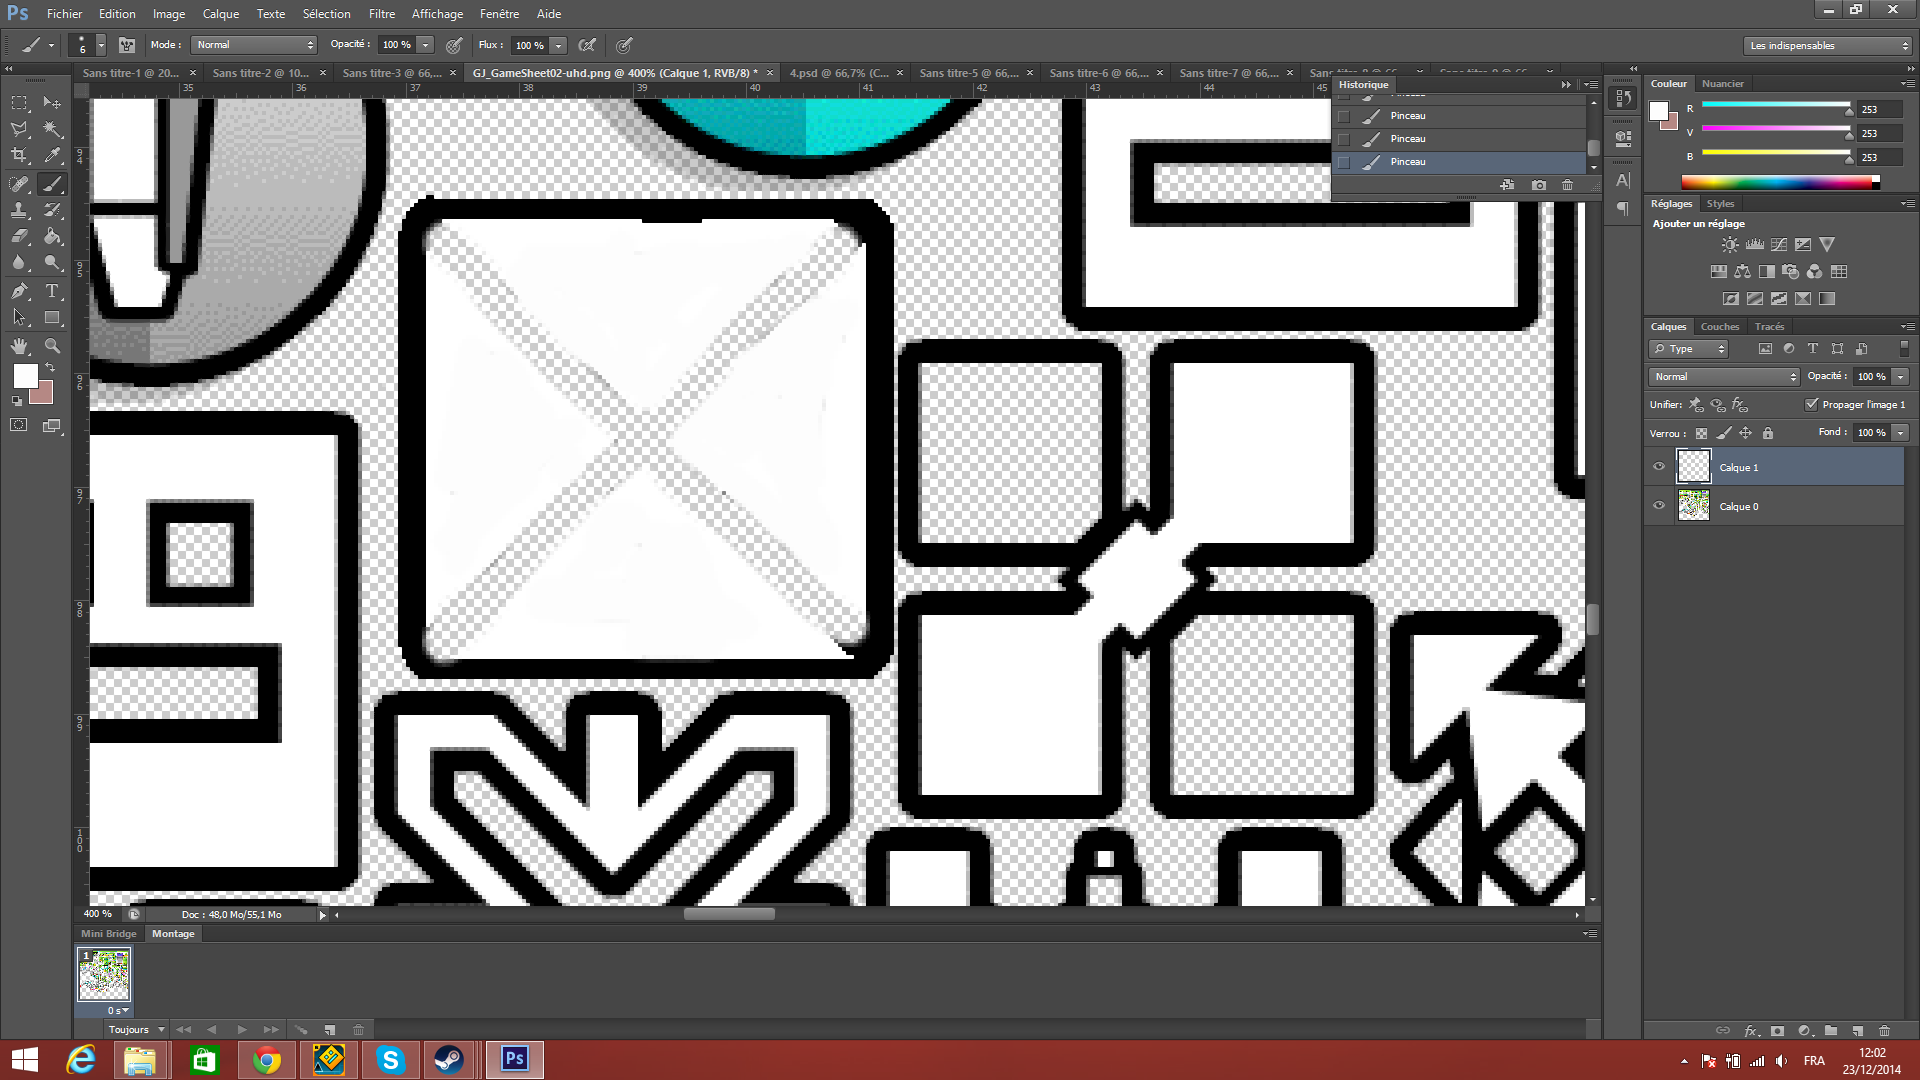The width and height of the screenshot is (1920, 1080).
Task: Select the Paint Bucket tool
Action: [52, 237]
